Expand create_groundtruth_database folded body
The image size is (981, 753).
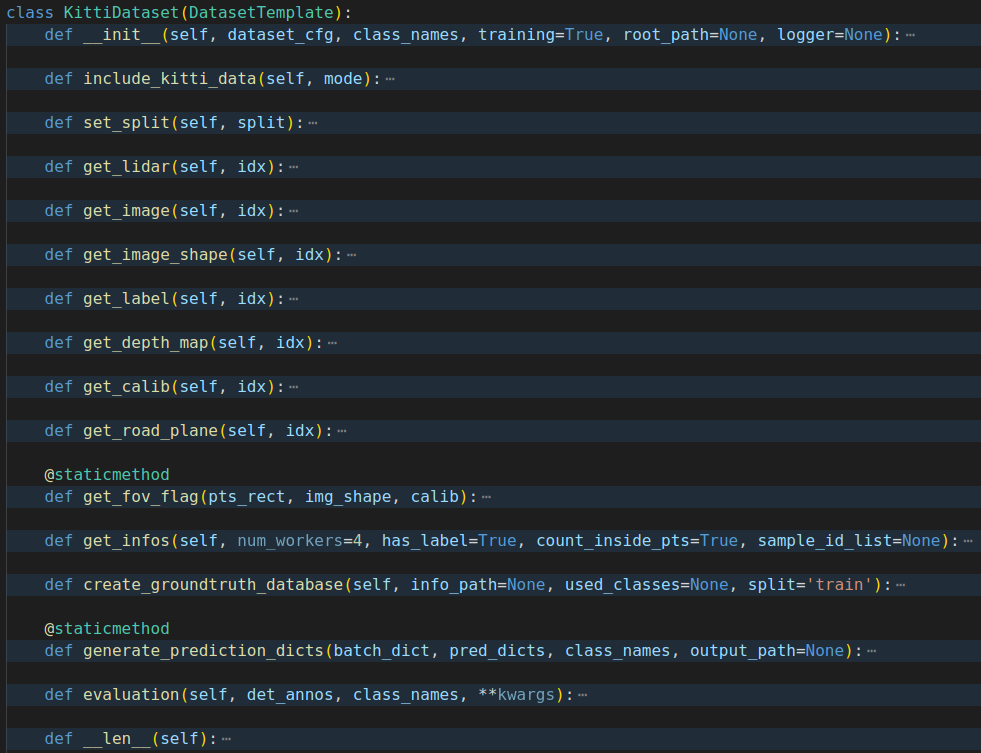click(x=901, y=585)
